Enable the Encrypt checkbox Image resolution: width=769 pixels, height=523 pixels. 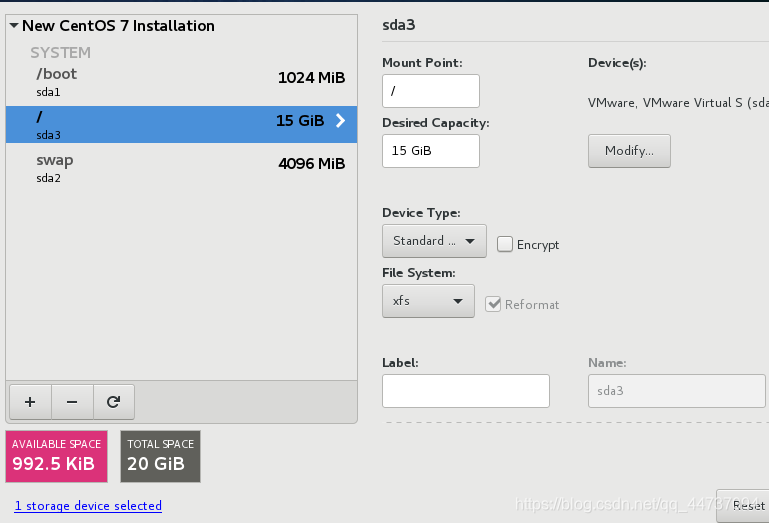click(505, 244)
